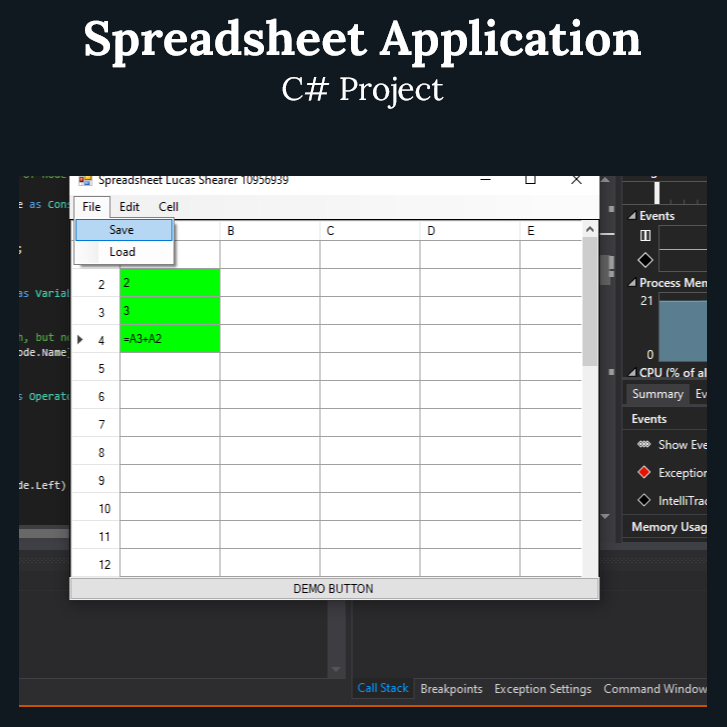Open the Breakpoints tab
The image size is (727, 727).
coord(451,689)
